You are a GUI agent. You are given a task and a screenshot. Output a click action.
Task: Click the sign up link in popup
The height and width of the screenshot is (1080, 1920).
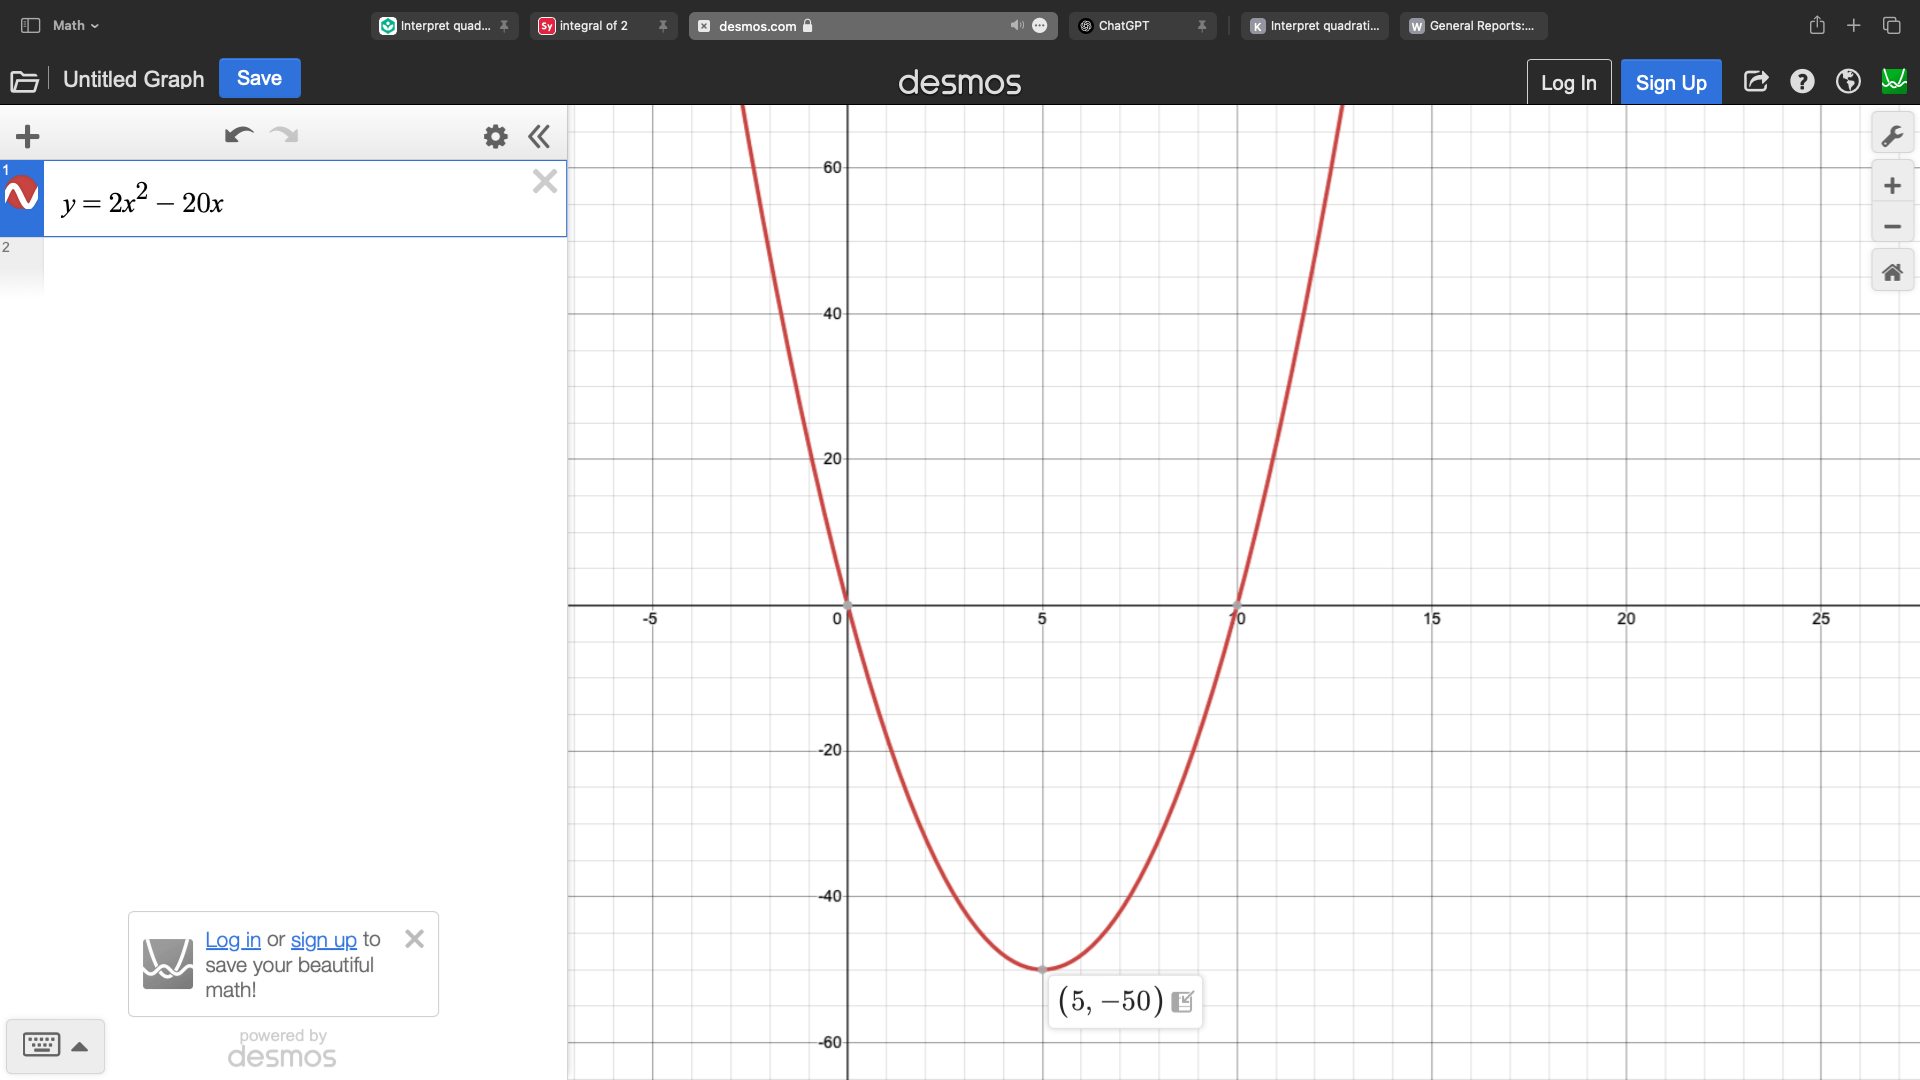(x=323, y=940)
